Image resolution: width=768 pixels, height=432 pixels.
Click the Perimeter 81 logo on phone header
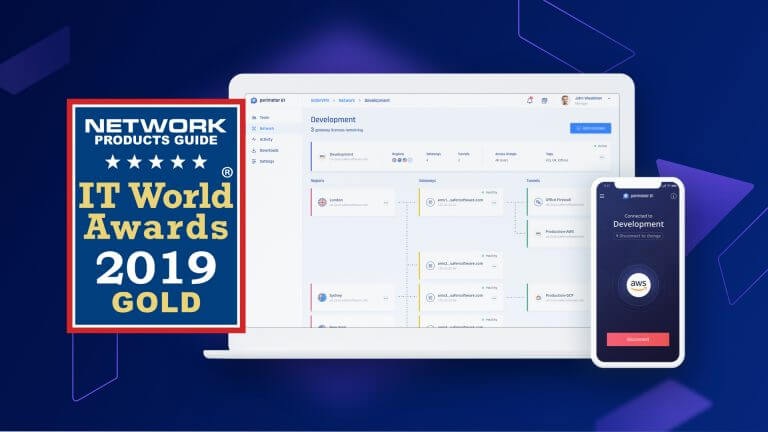pyautogui.click(x=638, y=196)
